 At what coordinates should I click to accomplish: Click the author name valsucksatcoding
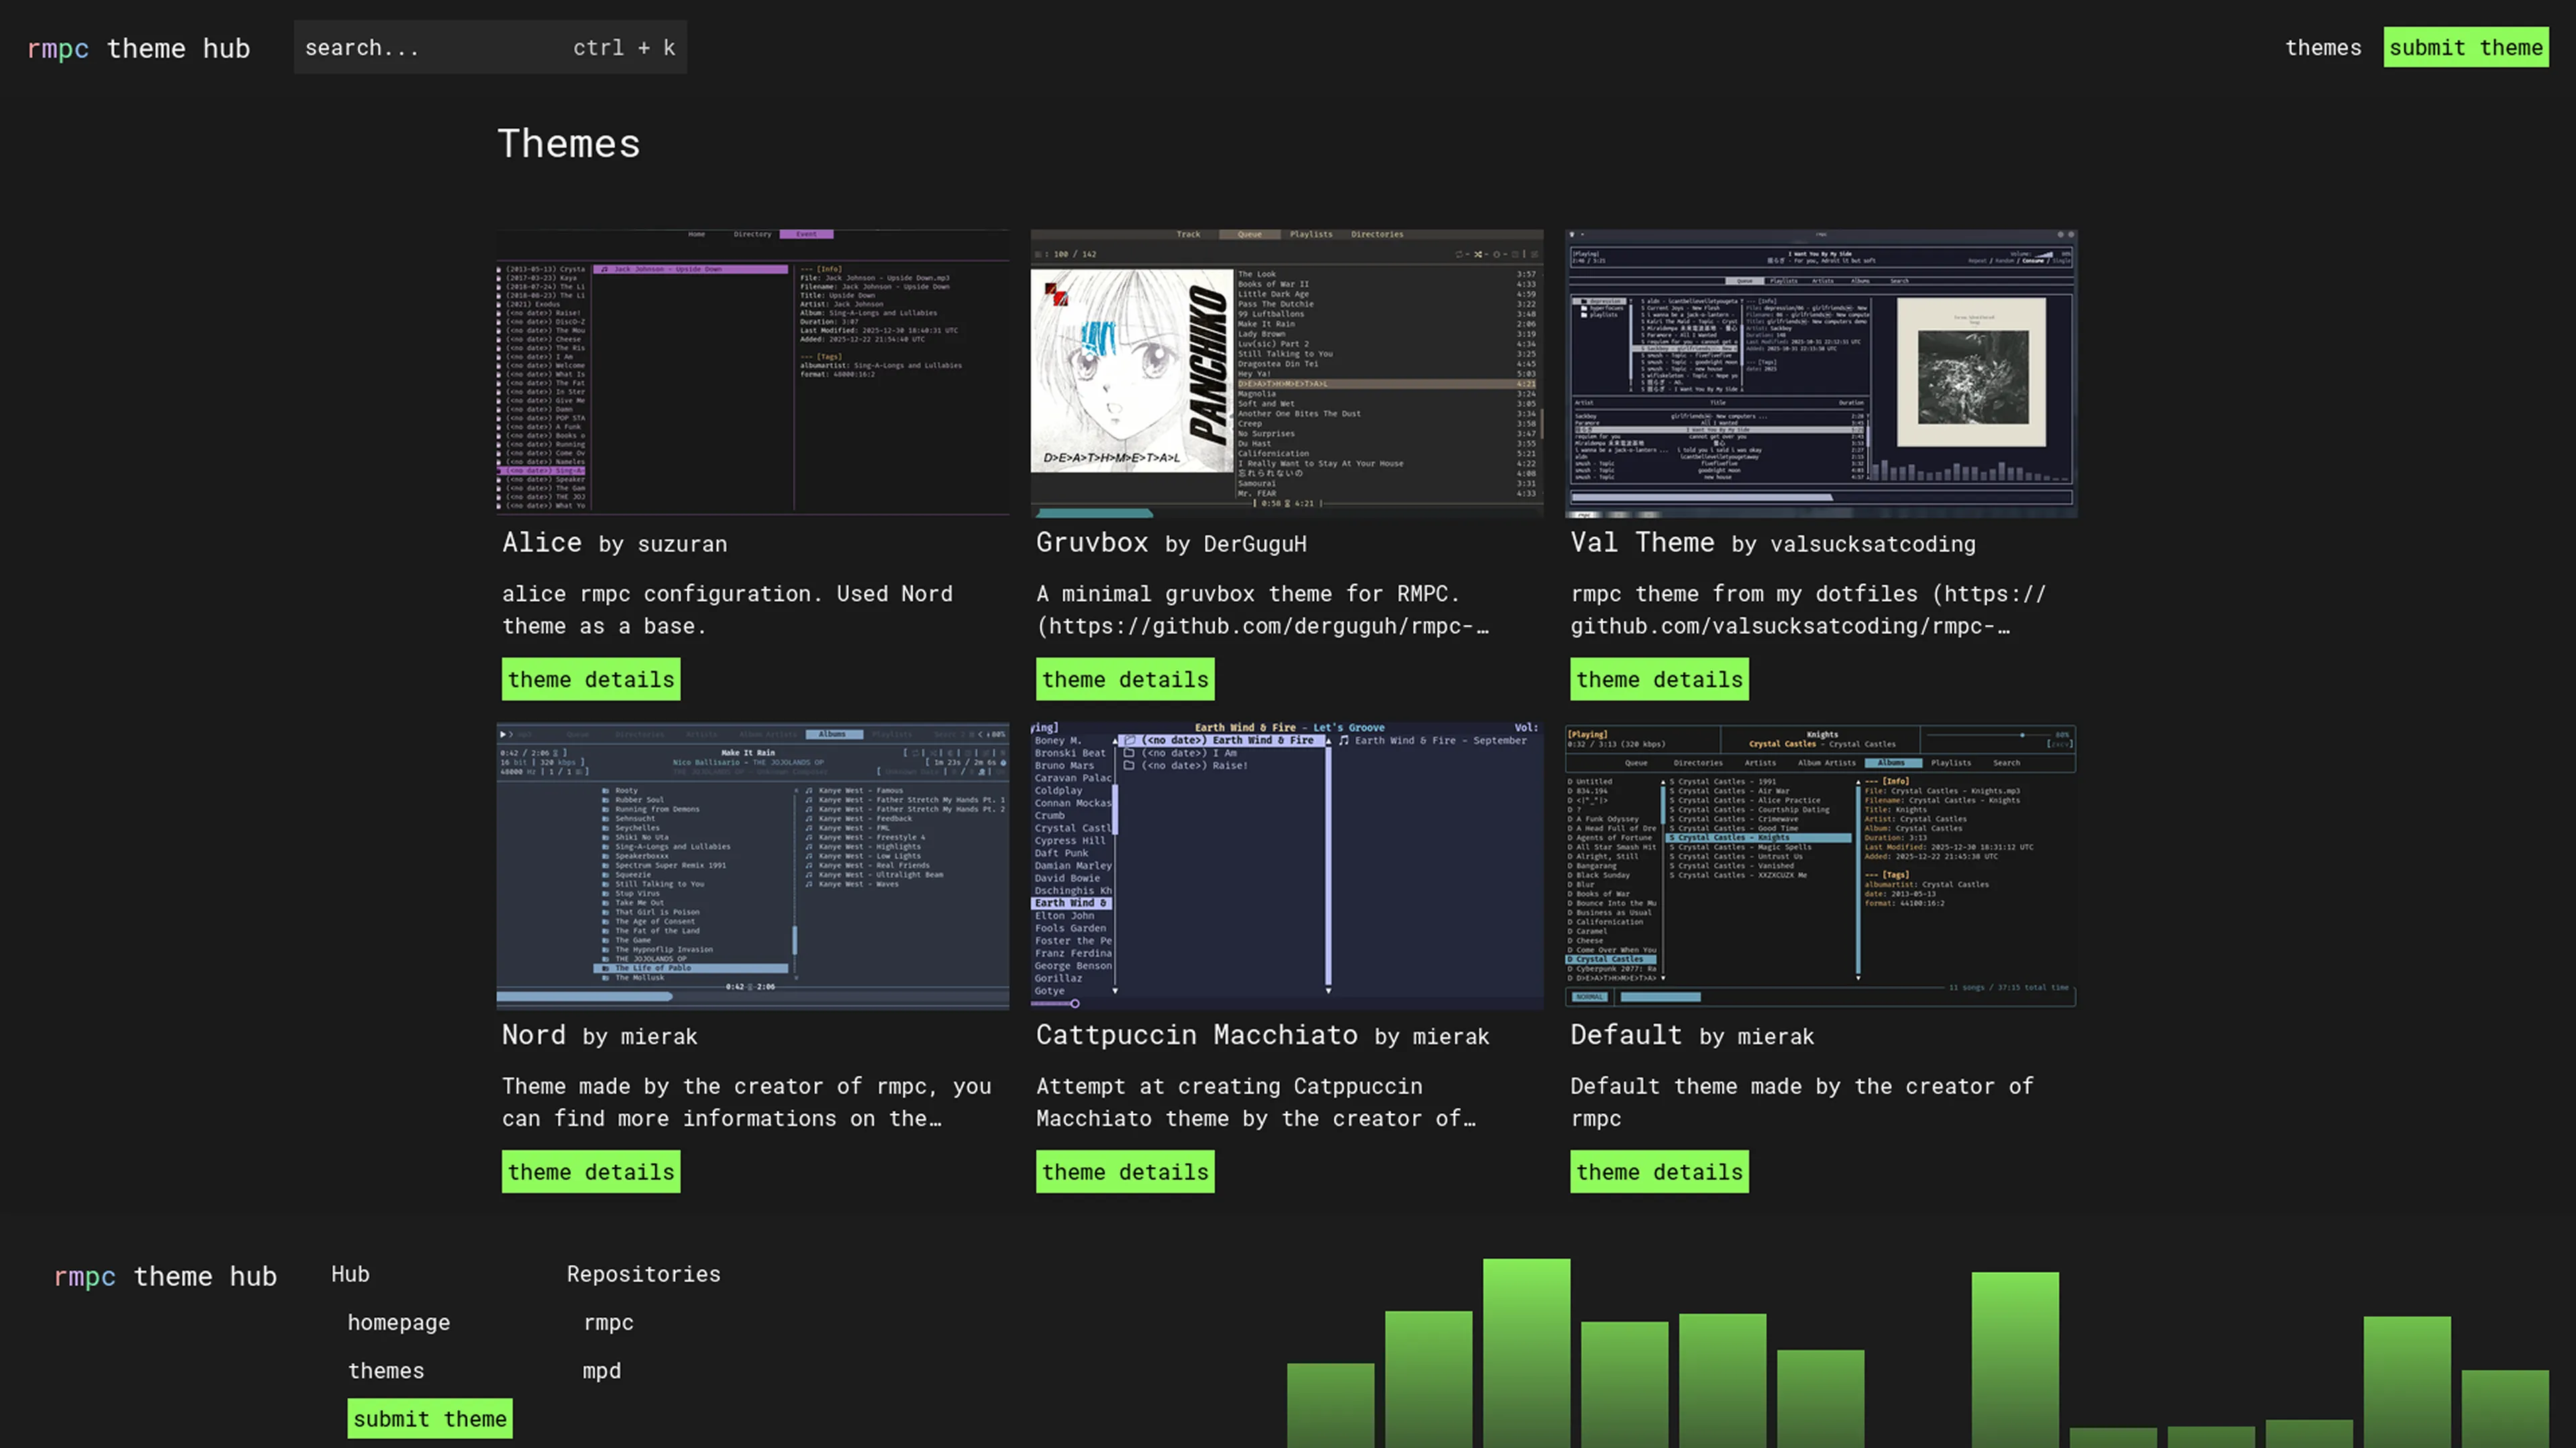pos(1873,544)
